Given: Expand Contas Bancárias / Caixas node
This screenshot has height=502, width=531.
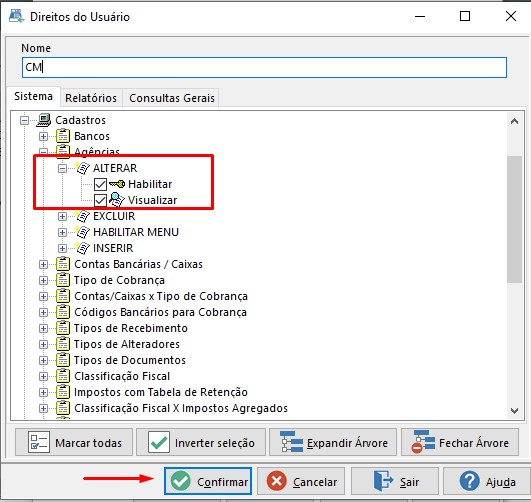Looking at the screenshot, I should 43,264.
